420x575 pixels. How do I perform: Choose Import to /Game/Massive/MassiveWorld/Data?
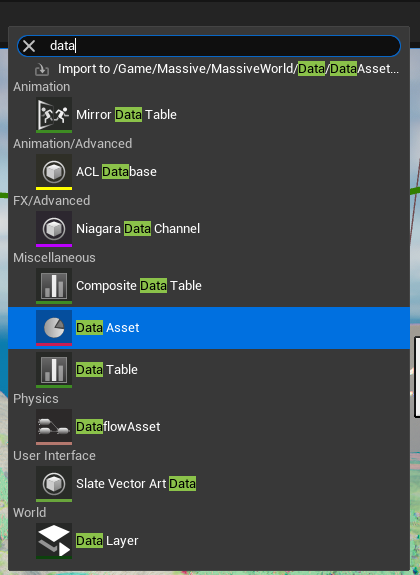tap(228, 69)
